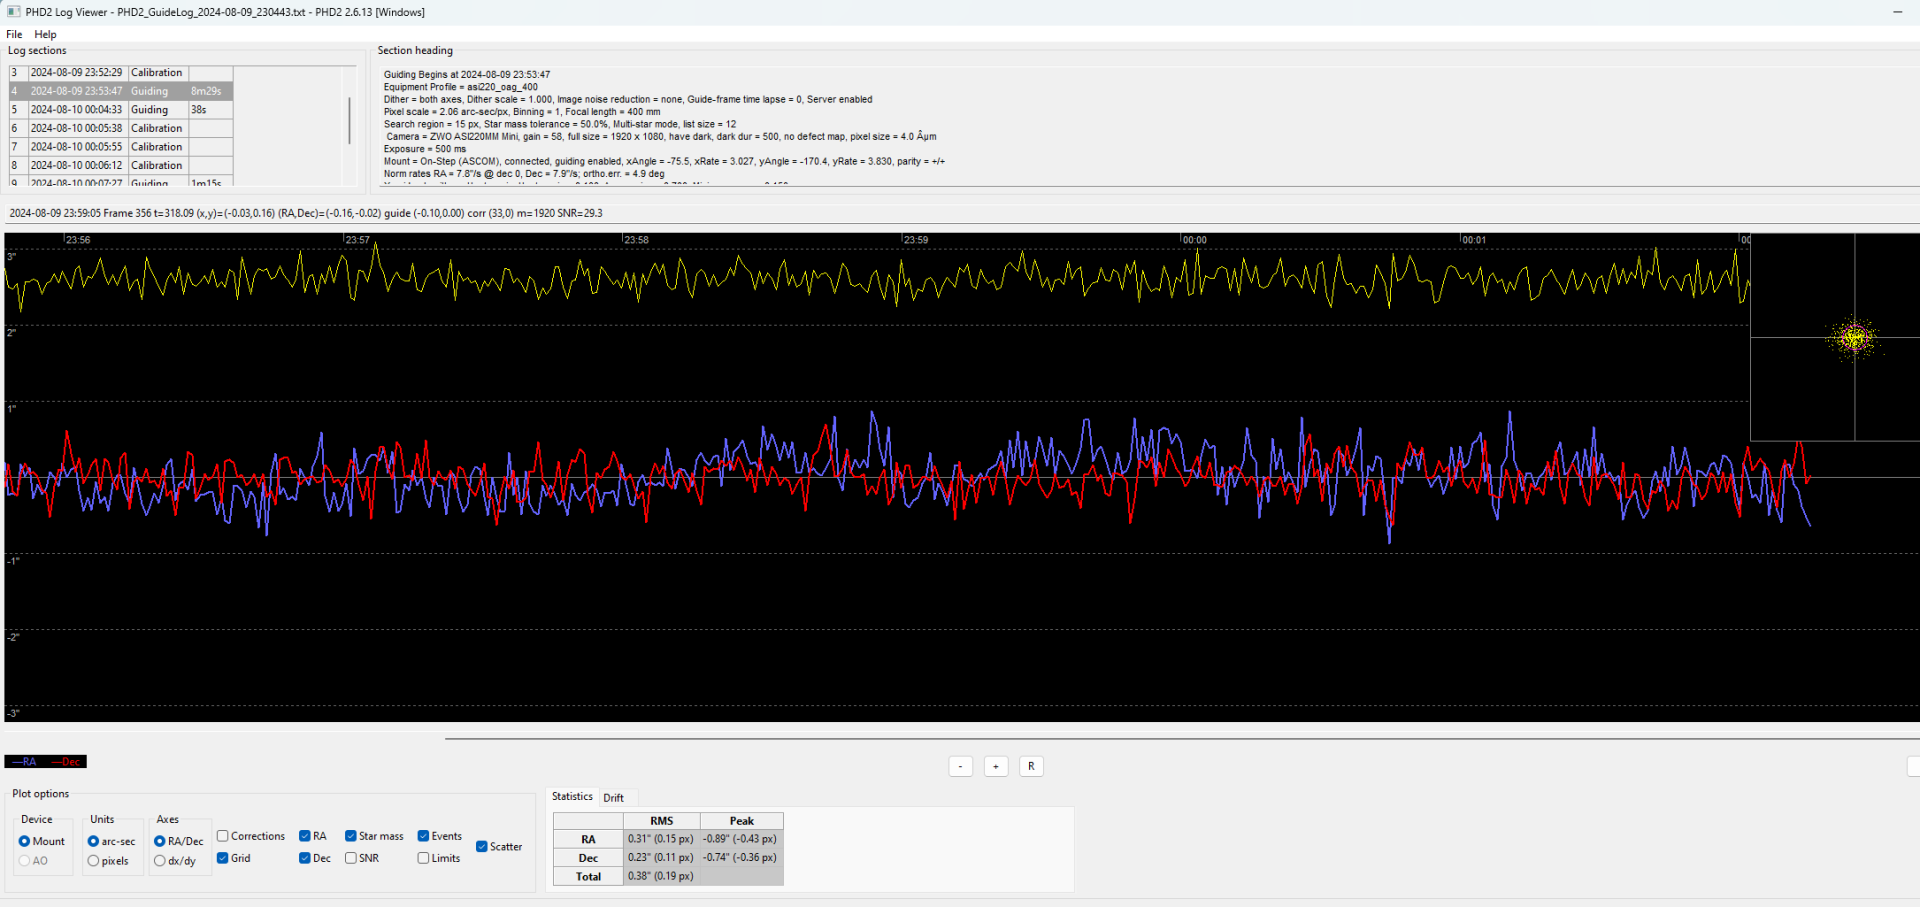Select the Statistics tab
Viewport: 1920px width, 907px height.
tap(572, 797)
